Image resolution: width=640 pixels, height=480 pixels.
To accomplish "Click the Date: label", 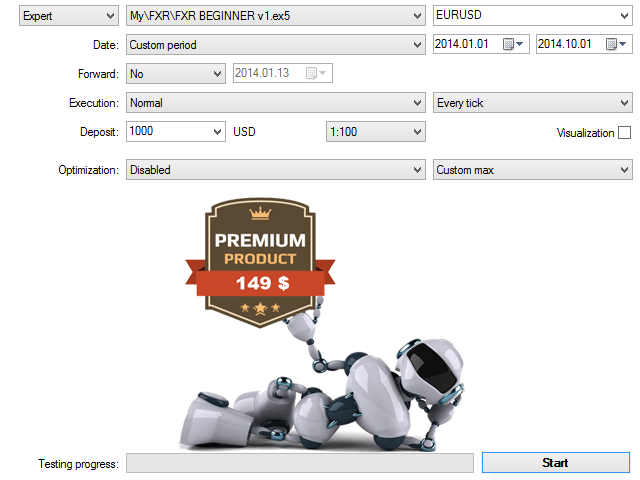I will click(x=106, y=45).
